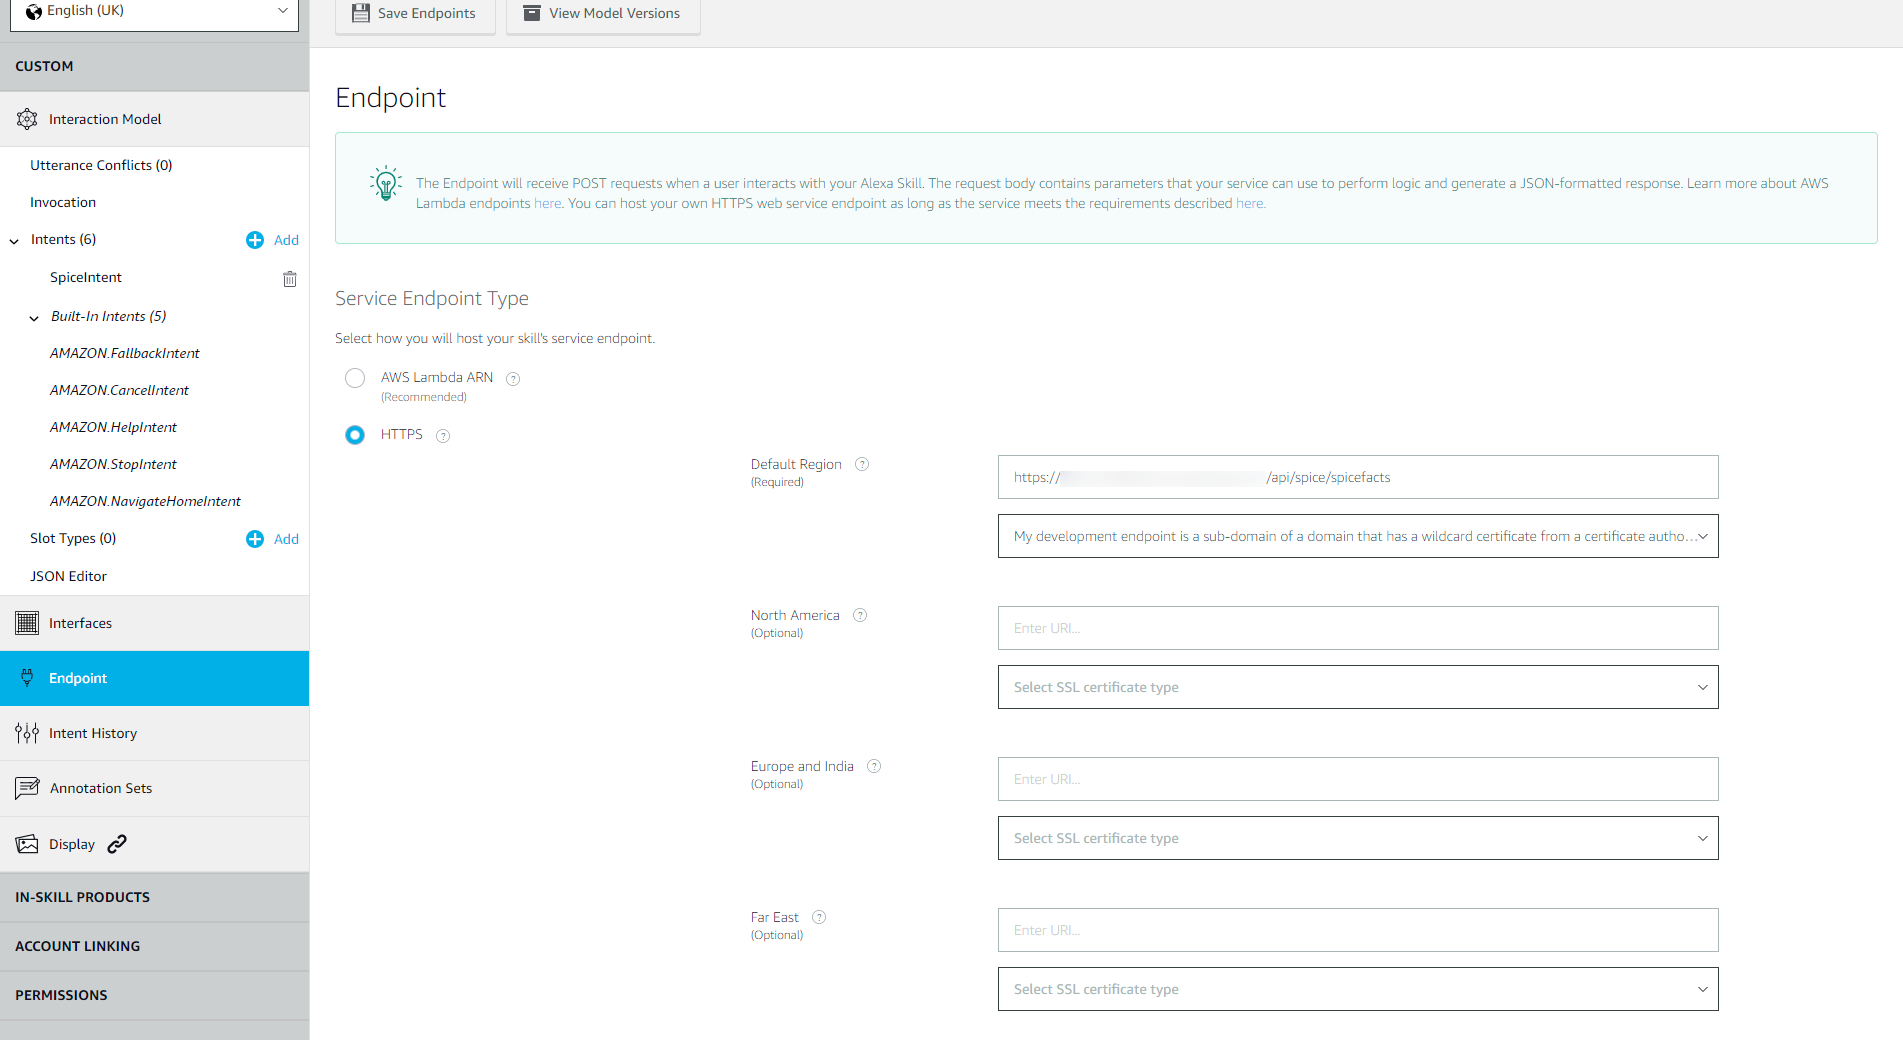The height and width of the screenshot is (1040, 1903).
Task: Open Utterance Conflicts (0)
Action: coord(101,165)
